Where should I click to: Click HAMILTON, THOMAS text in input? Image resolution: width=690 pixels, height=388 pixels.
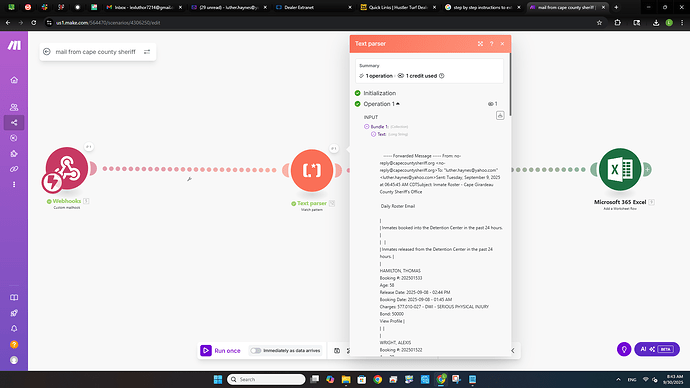(x=400, y=271)
